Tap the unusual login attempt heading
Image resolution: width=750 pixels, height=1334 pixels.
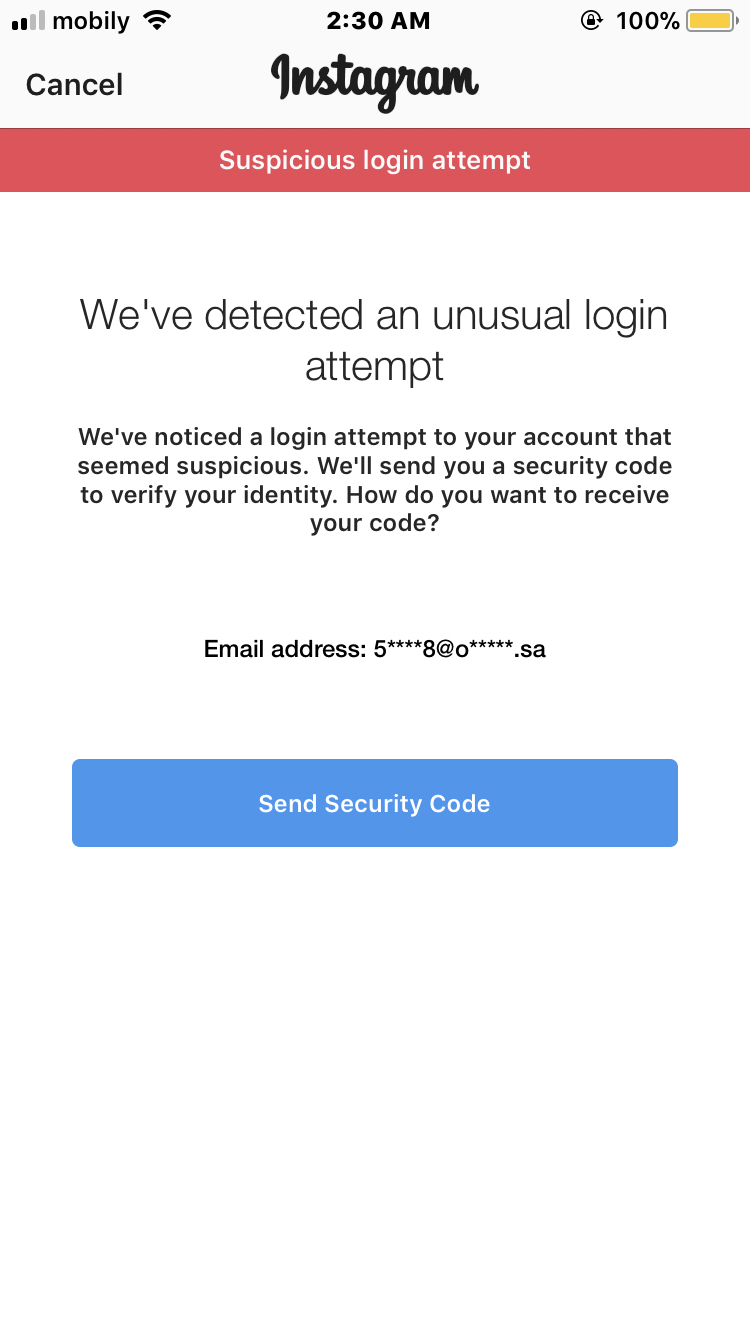374,341
